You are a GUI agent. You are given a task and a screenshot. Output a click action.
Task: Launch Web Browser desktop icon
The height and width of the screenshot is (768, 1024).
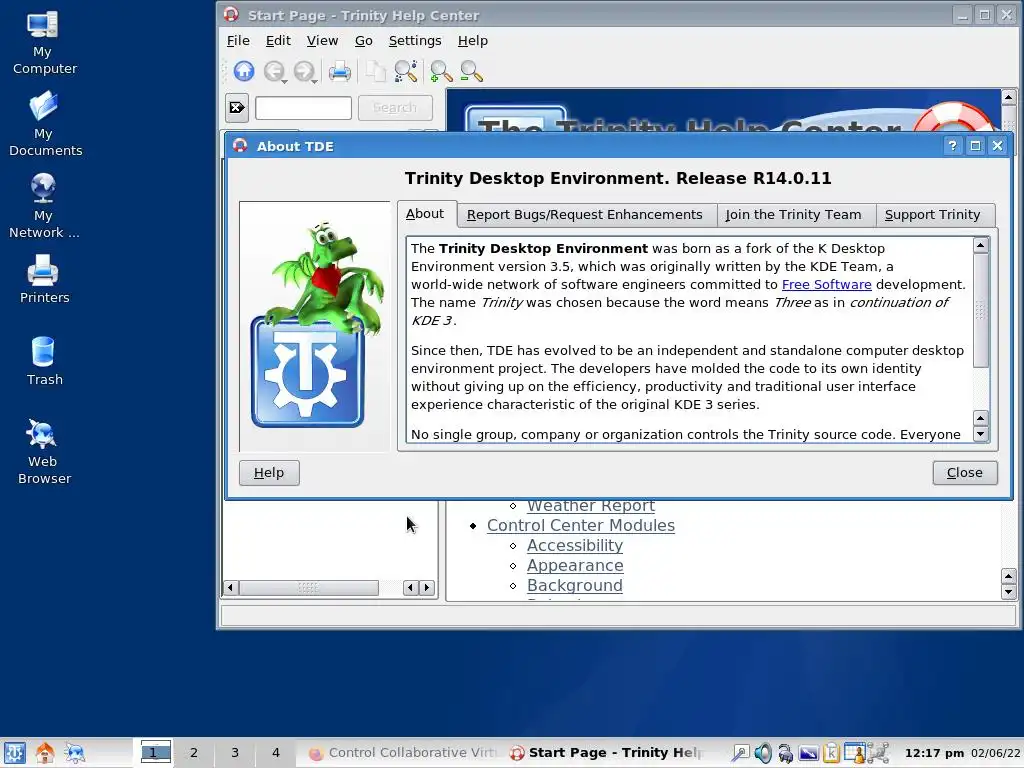pyautogui.click(x=44, y=452)
